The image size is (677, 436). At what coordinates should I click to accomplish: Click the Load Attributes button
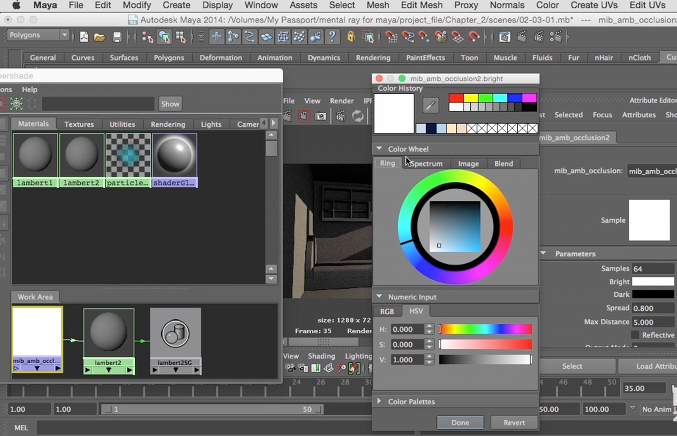648,366
